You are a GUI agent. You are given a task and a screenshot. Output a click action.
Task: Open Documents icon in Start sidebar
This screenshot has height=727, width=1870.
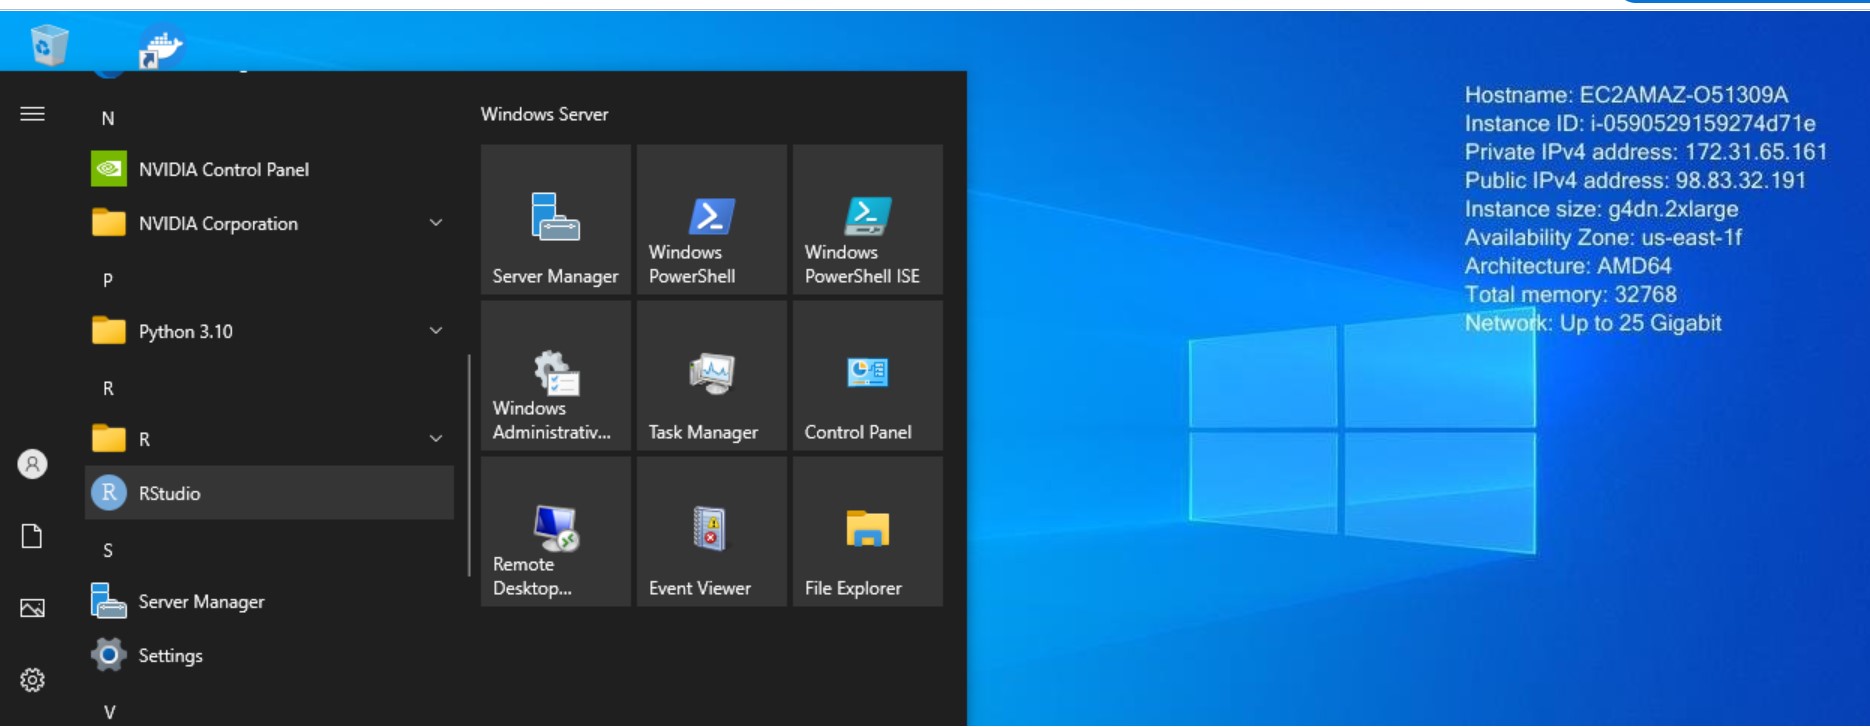tap(32, 536)
